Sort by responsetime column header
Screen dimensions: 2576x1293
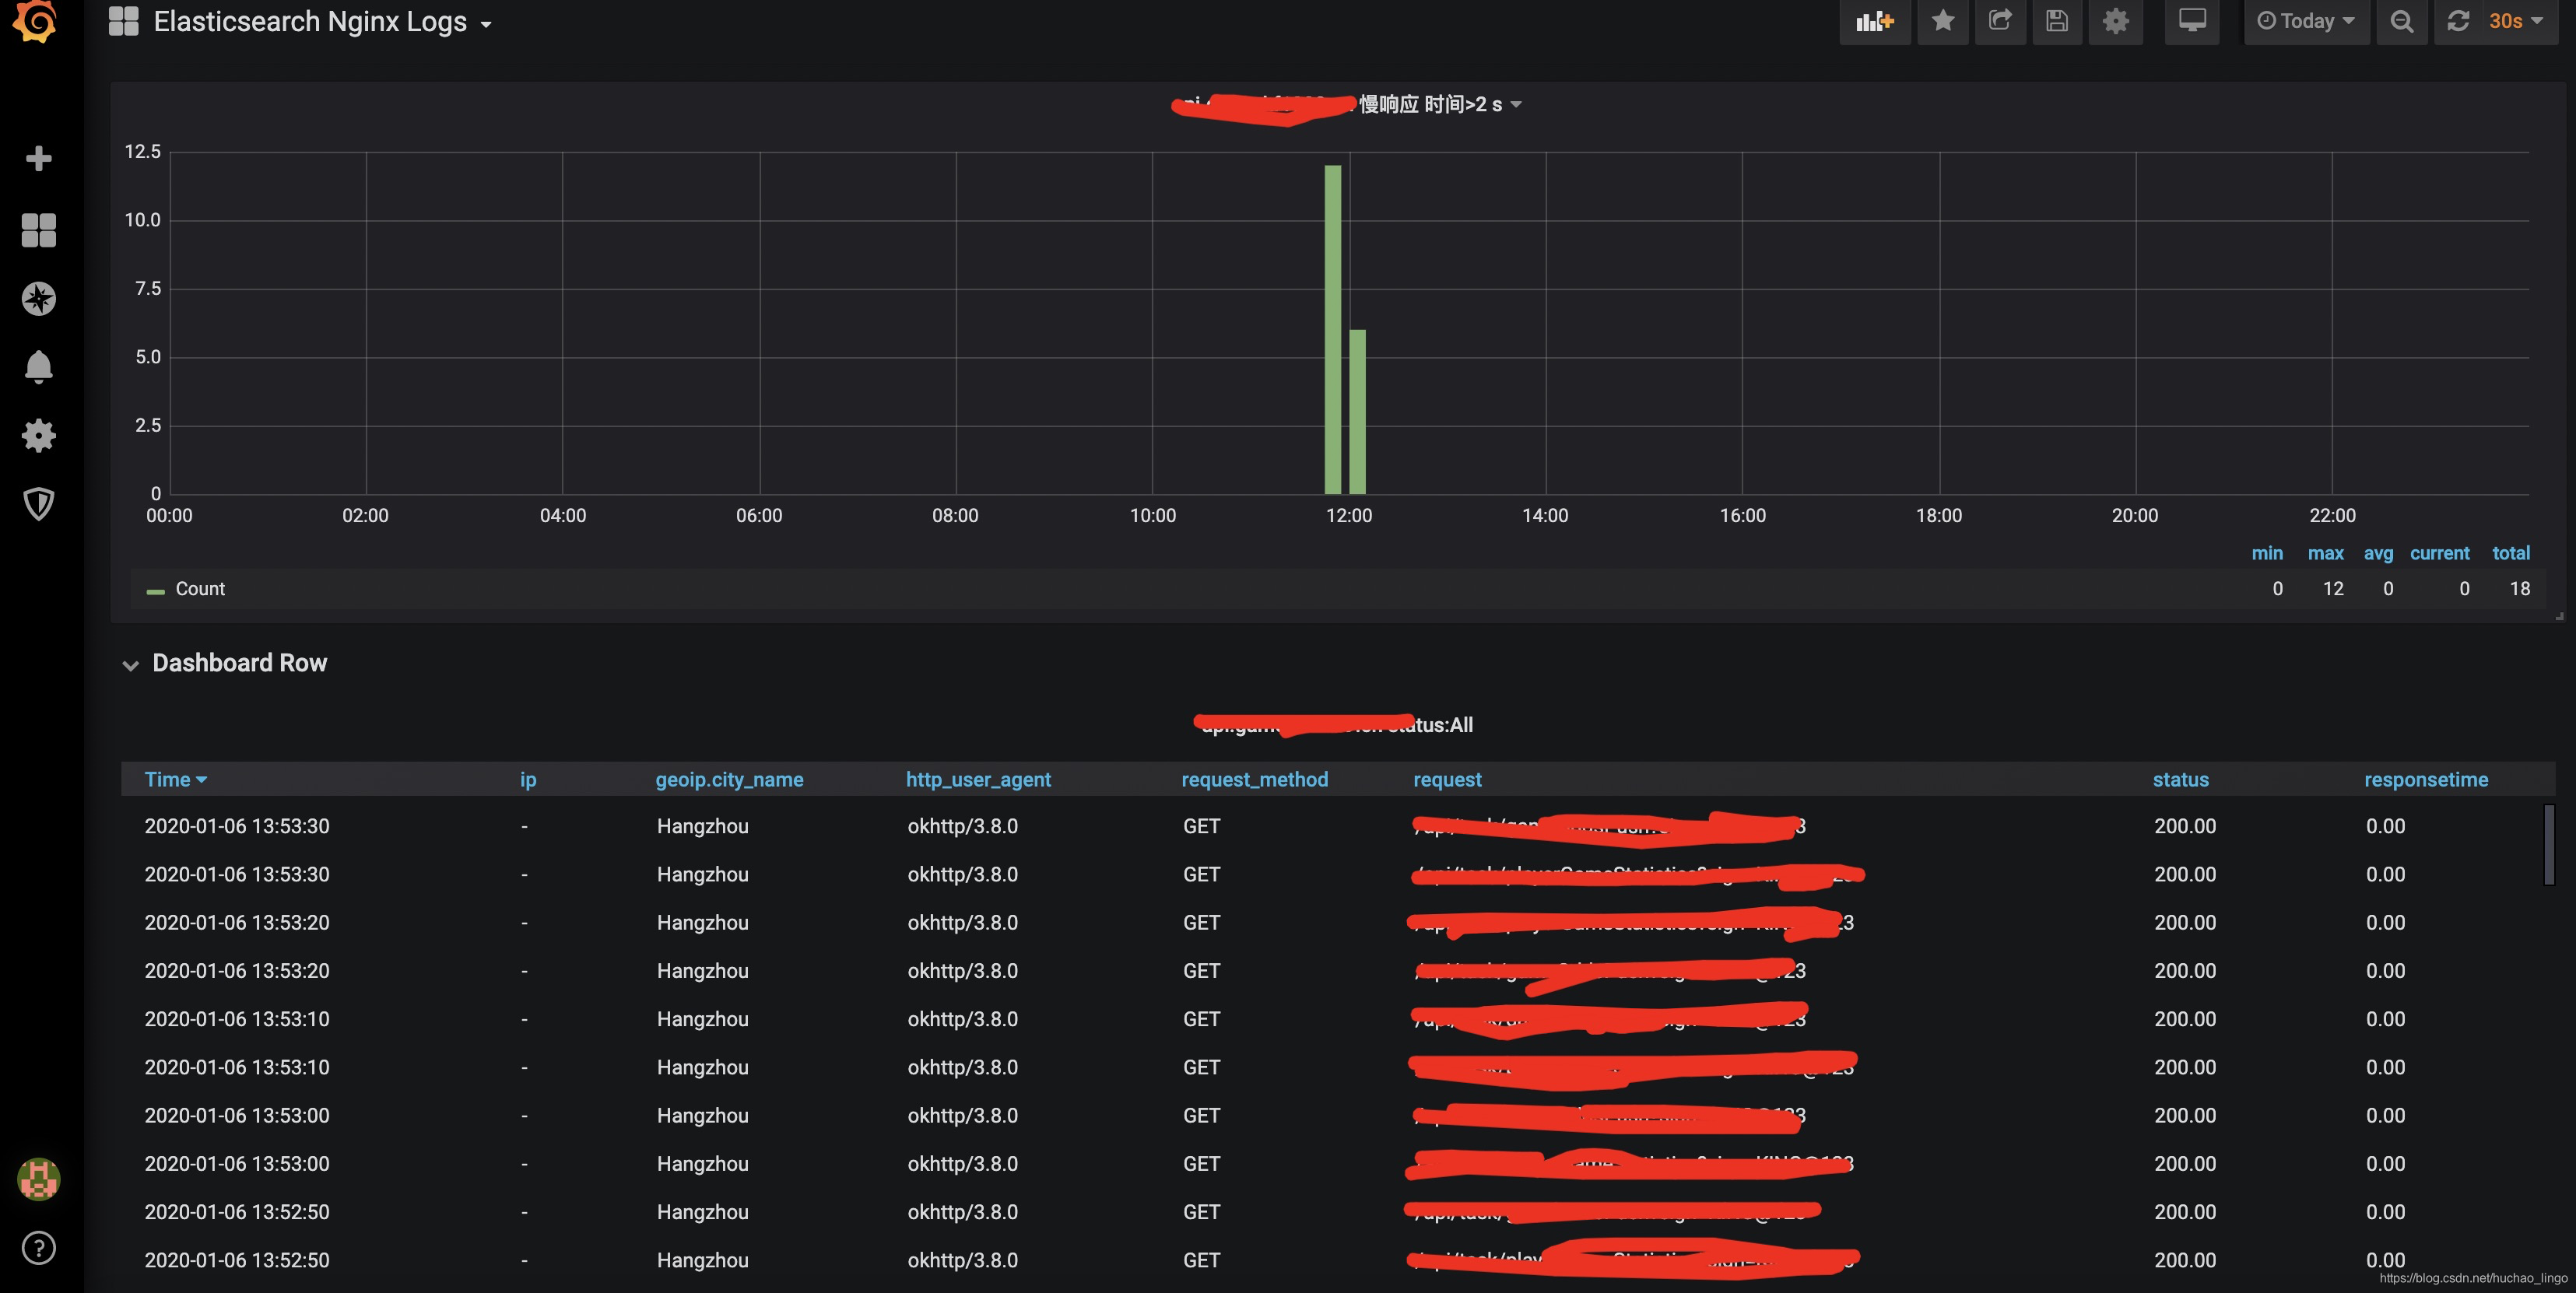pos(2425,779)
